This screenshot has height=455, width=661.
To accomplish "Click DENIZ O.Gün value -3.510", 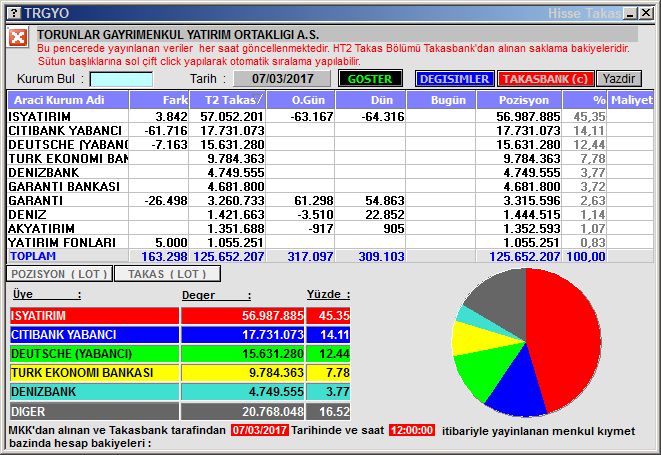I will 315,215.
